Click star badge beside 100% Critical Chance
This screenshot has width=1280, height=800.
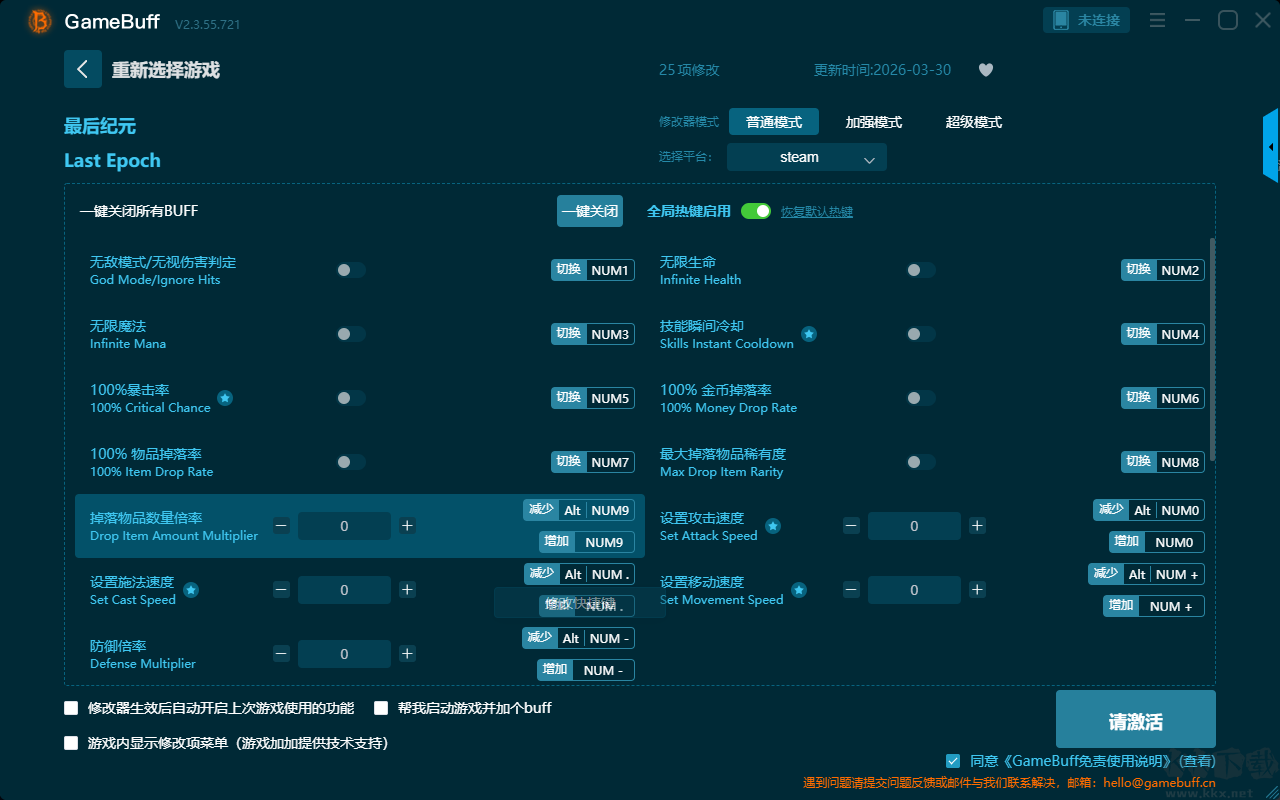pos(225,398)
